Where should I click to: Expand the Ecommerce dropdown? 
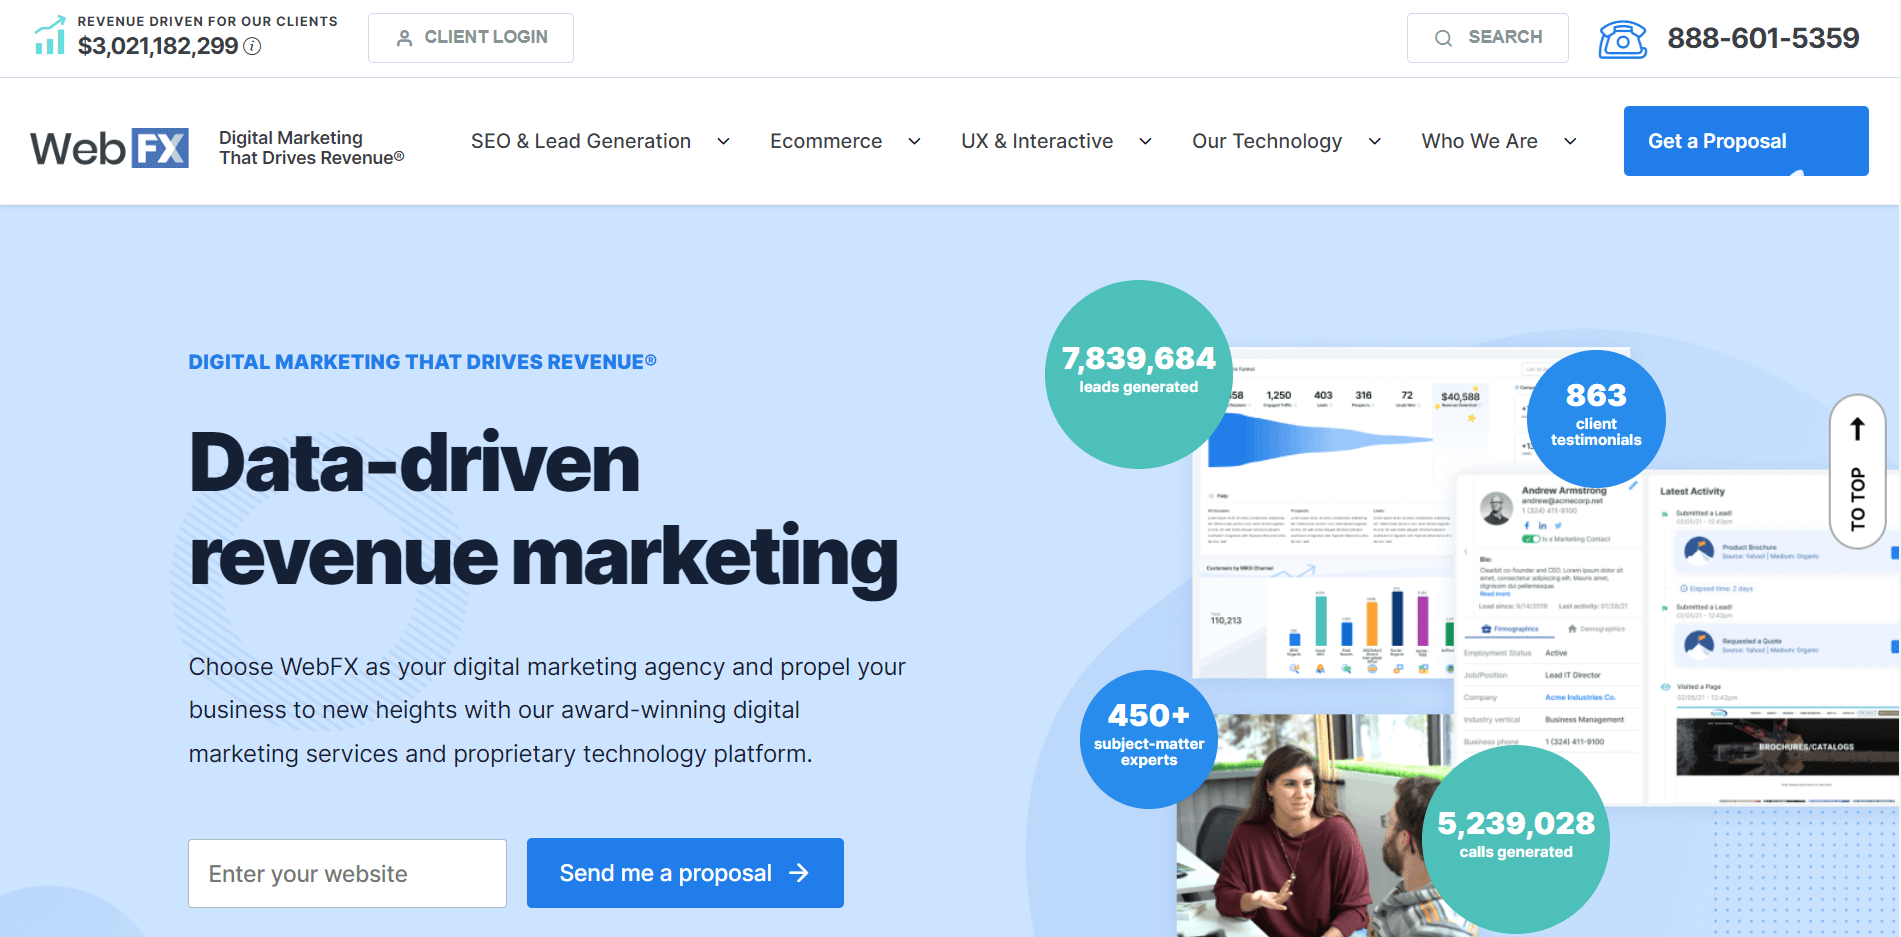click(x=913, y=141)
